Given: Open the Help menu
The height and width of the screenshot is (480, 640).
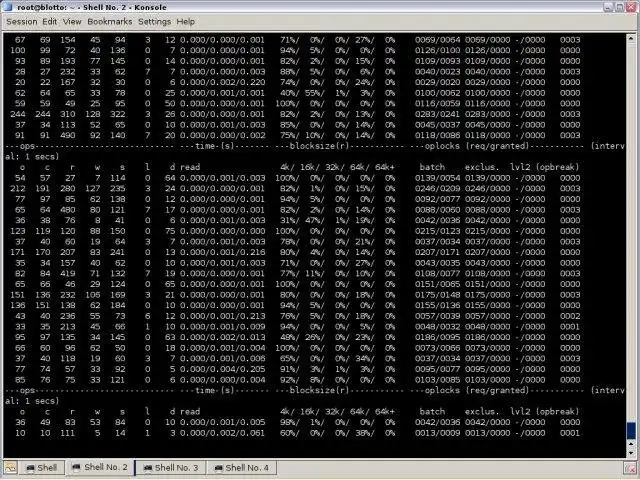Looking at the screenshot, I should point(185,22).
